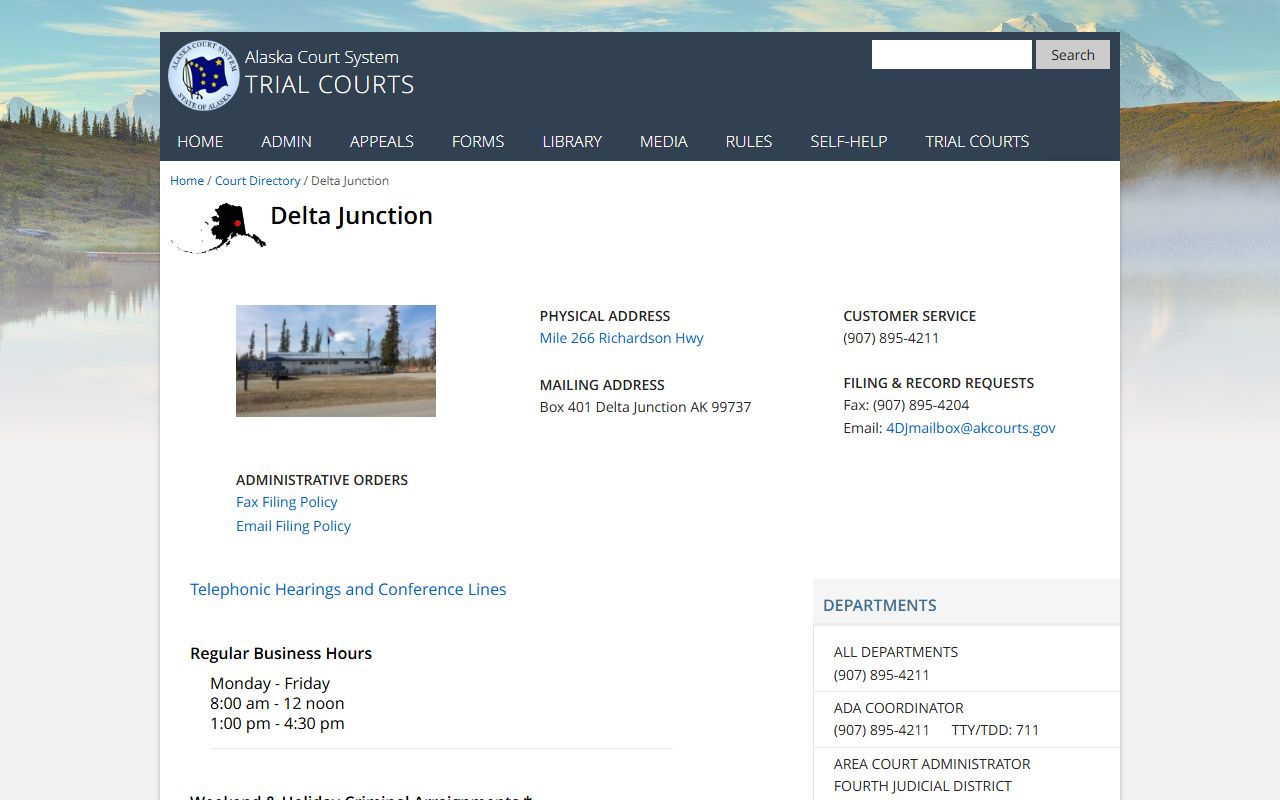Click the Search button
Viewport: 1280px width, 800px height.
1073,55
